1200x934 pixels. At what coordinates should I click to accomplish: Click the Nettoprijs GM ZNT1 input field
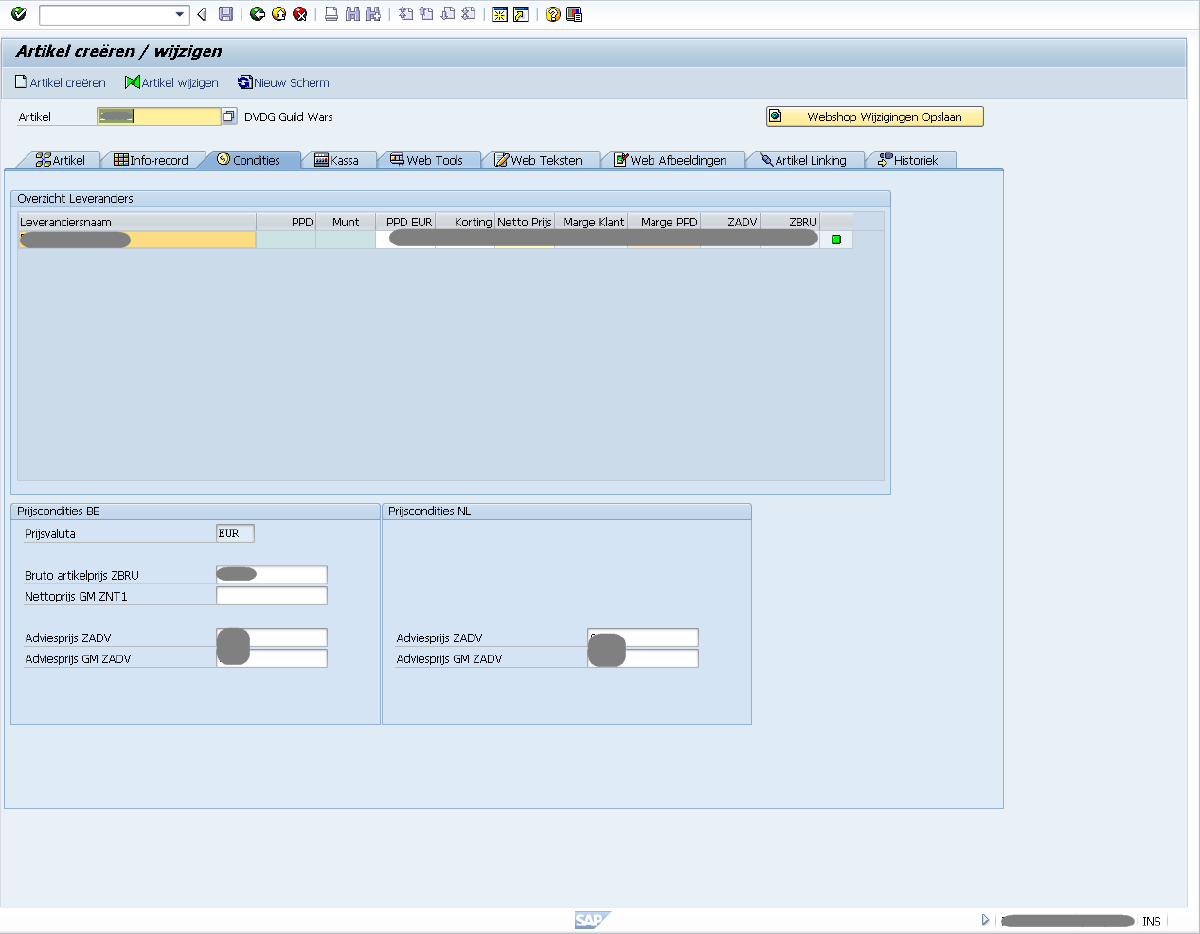272,596
